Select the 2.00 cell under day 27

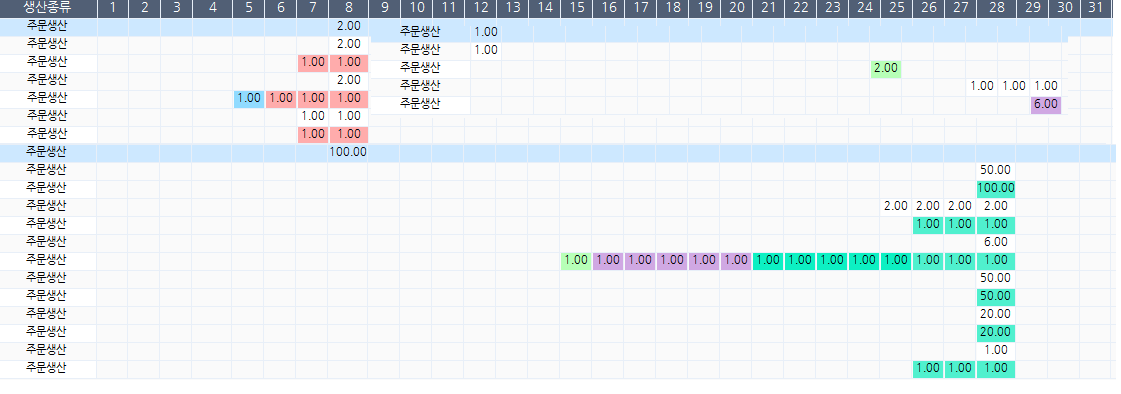(x=960, y=206)
